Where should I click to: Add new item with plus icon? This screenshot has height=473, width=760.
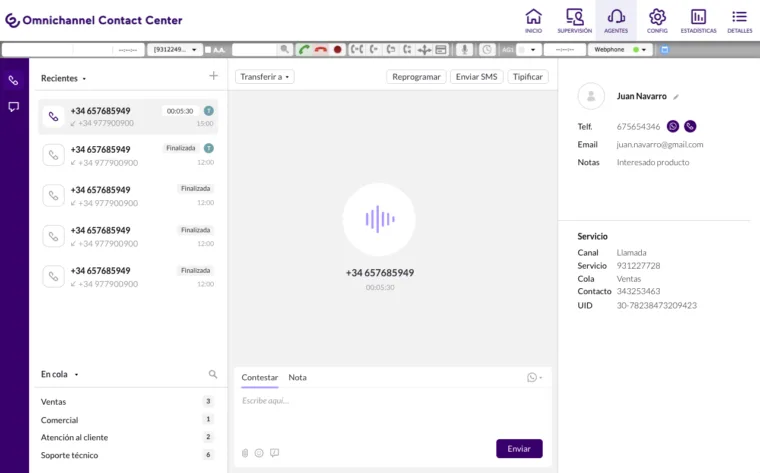point(213,76)
